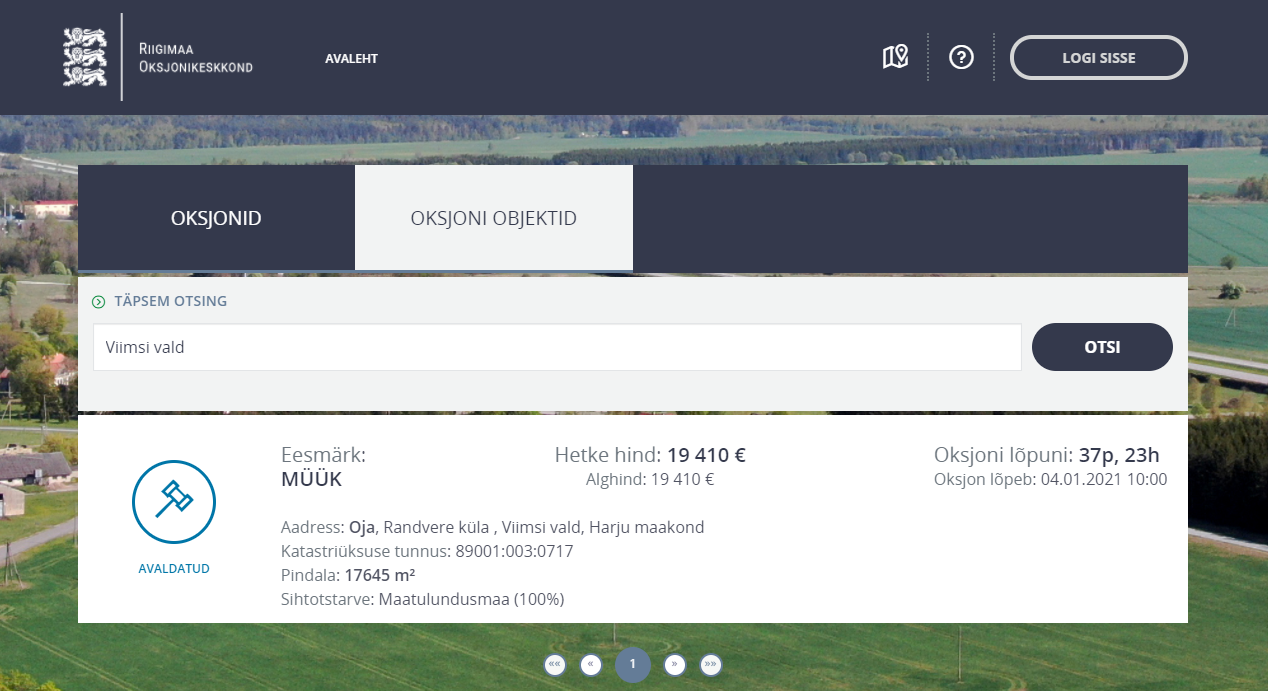
Task: Click the end date 04.01.2021 10:00
Action: pyautogui.click(x=1104, y=479)
